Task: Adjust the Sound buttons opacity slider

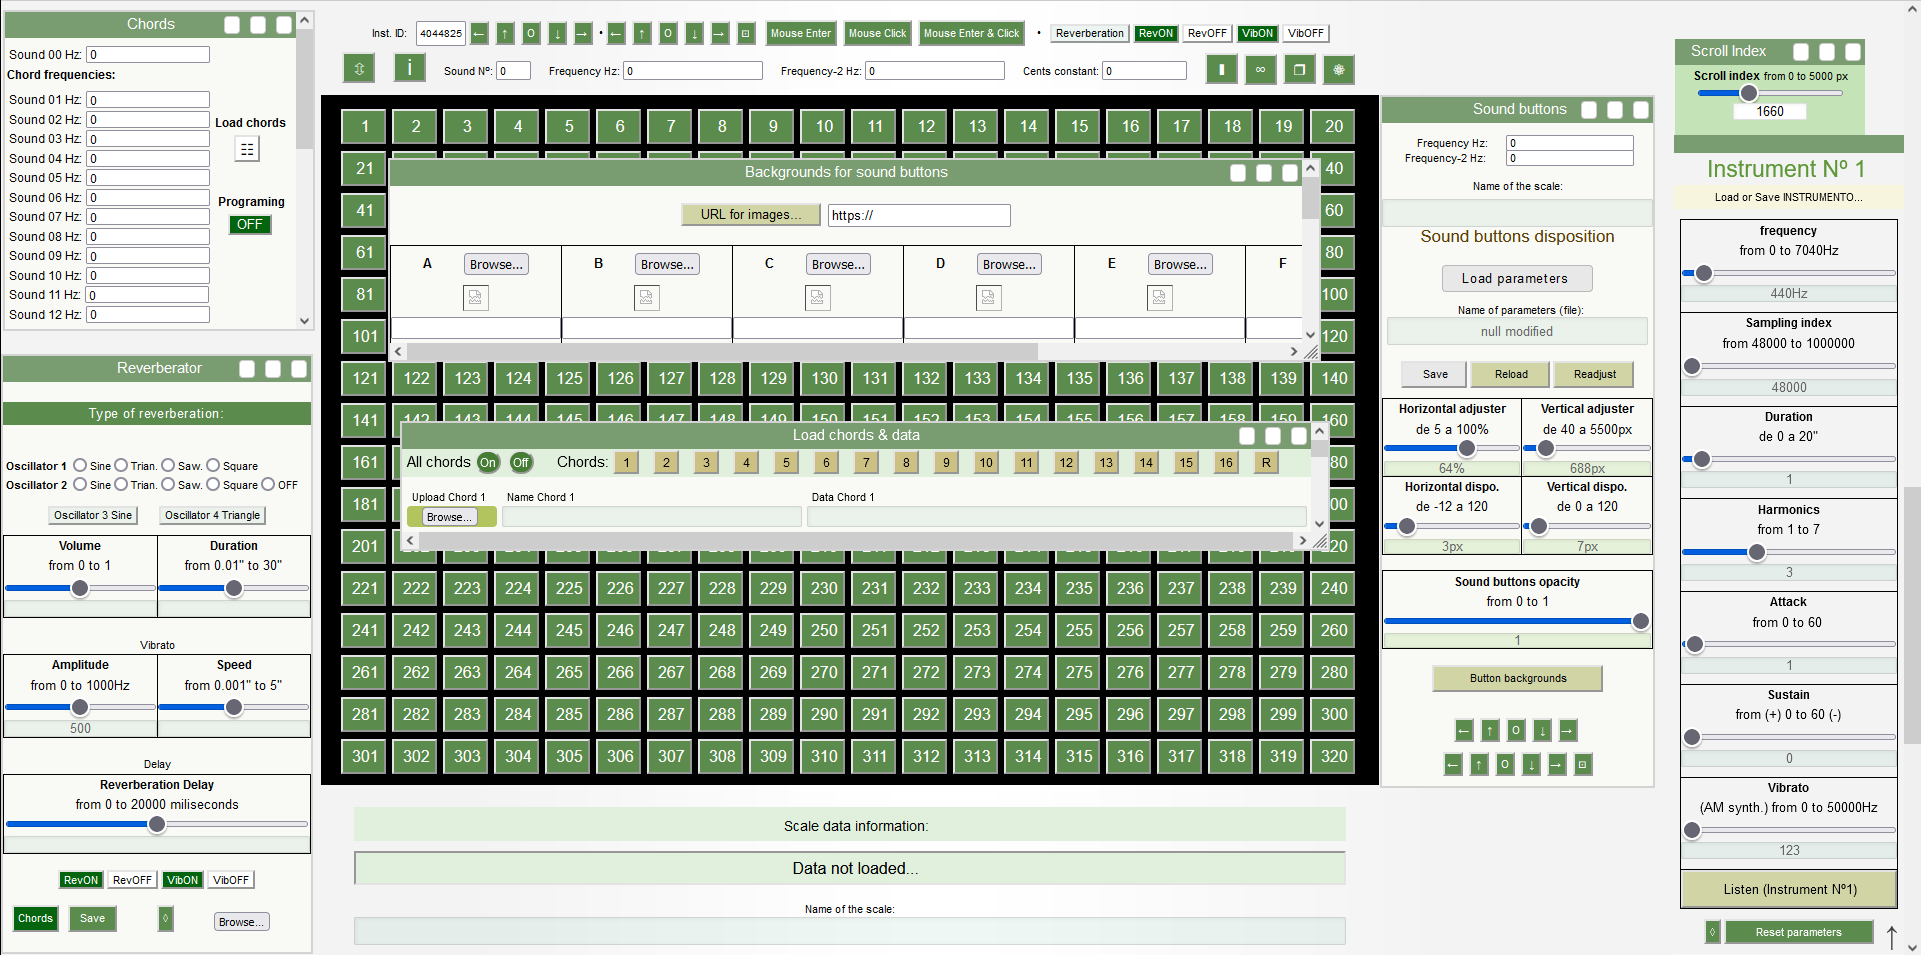Action: point(1640,621)
